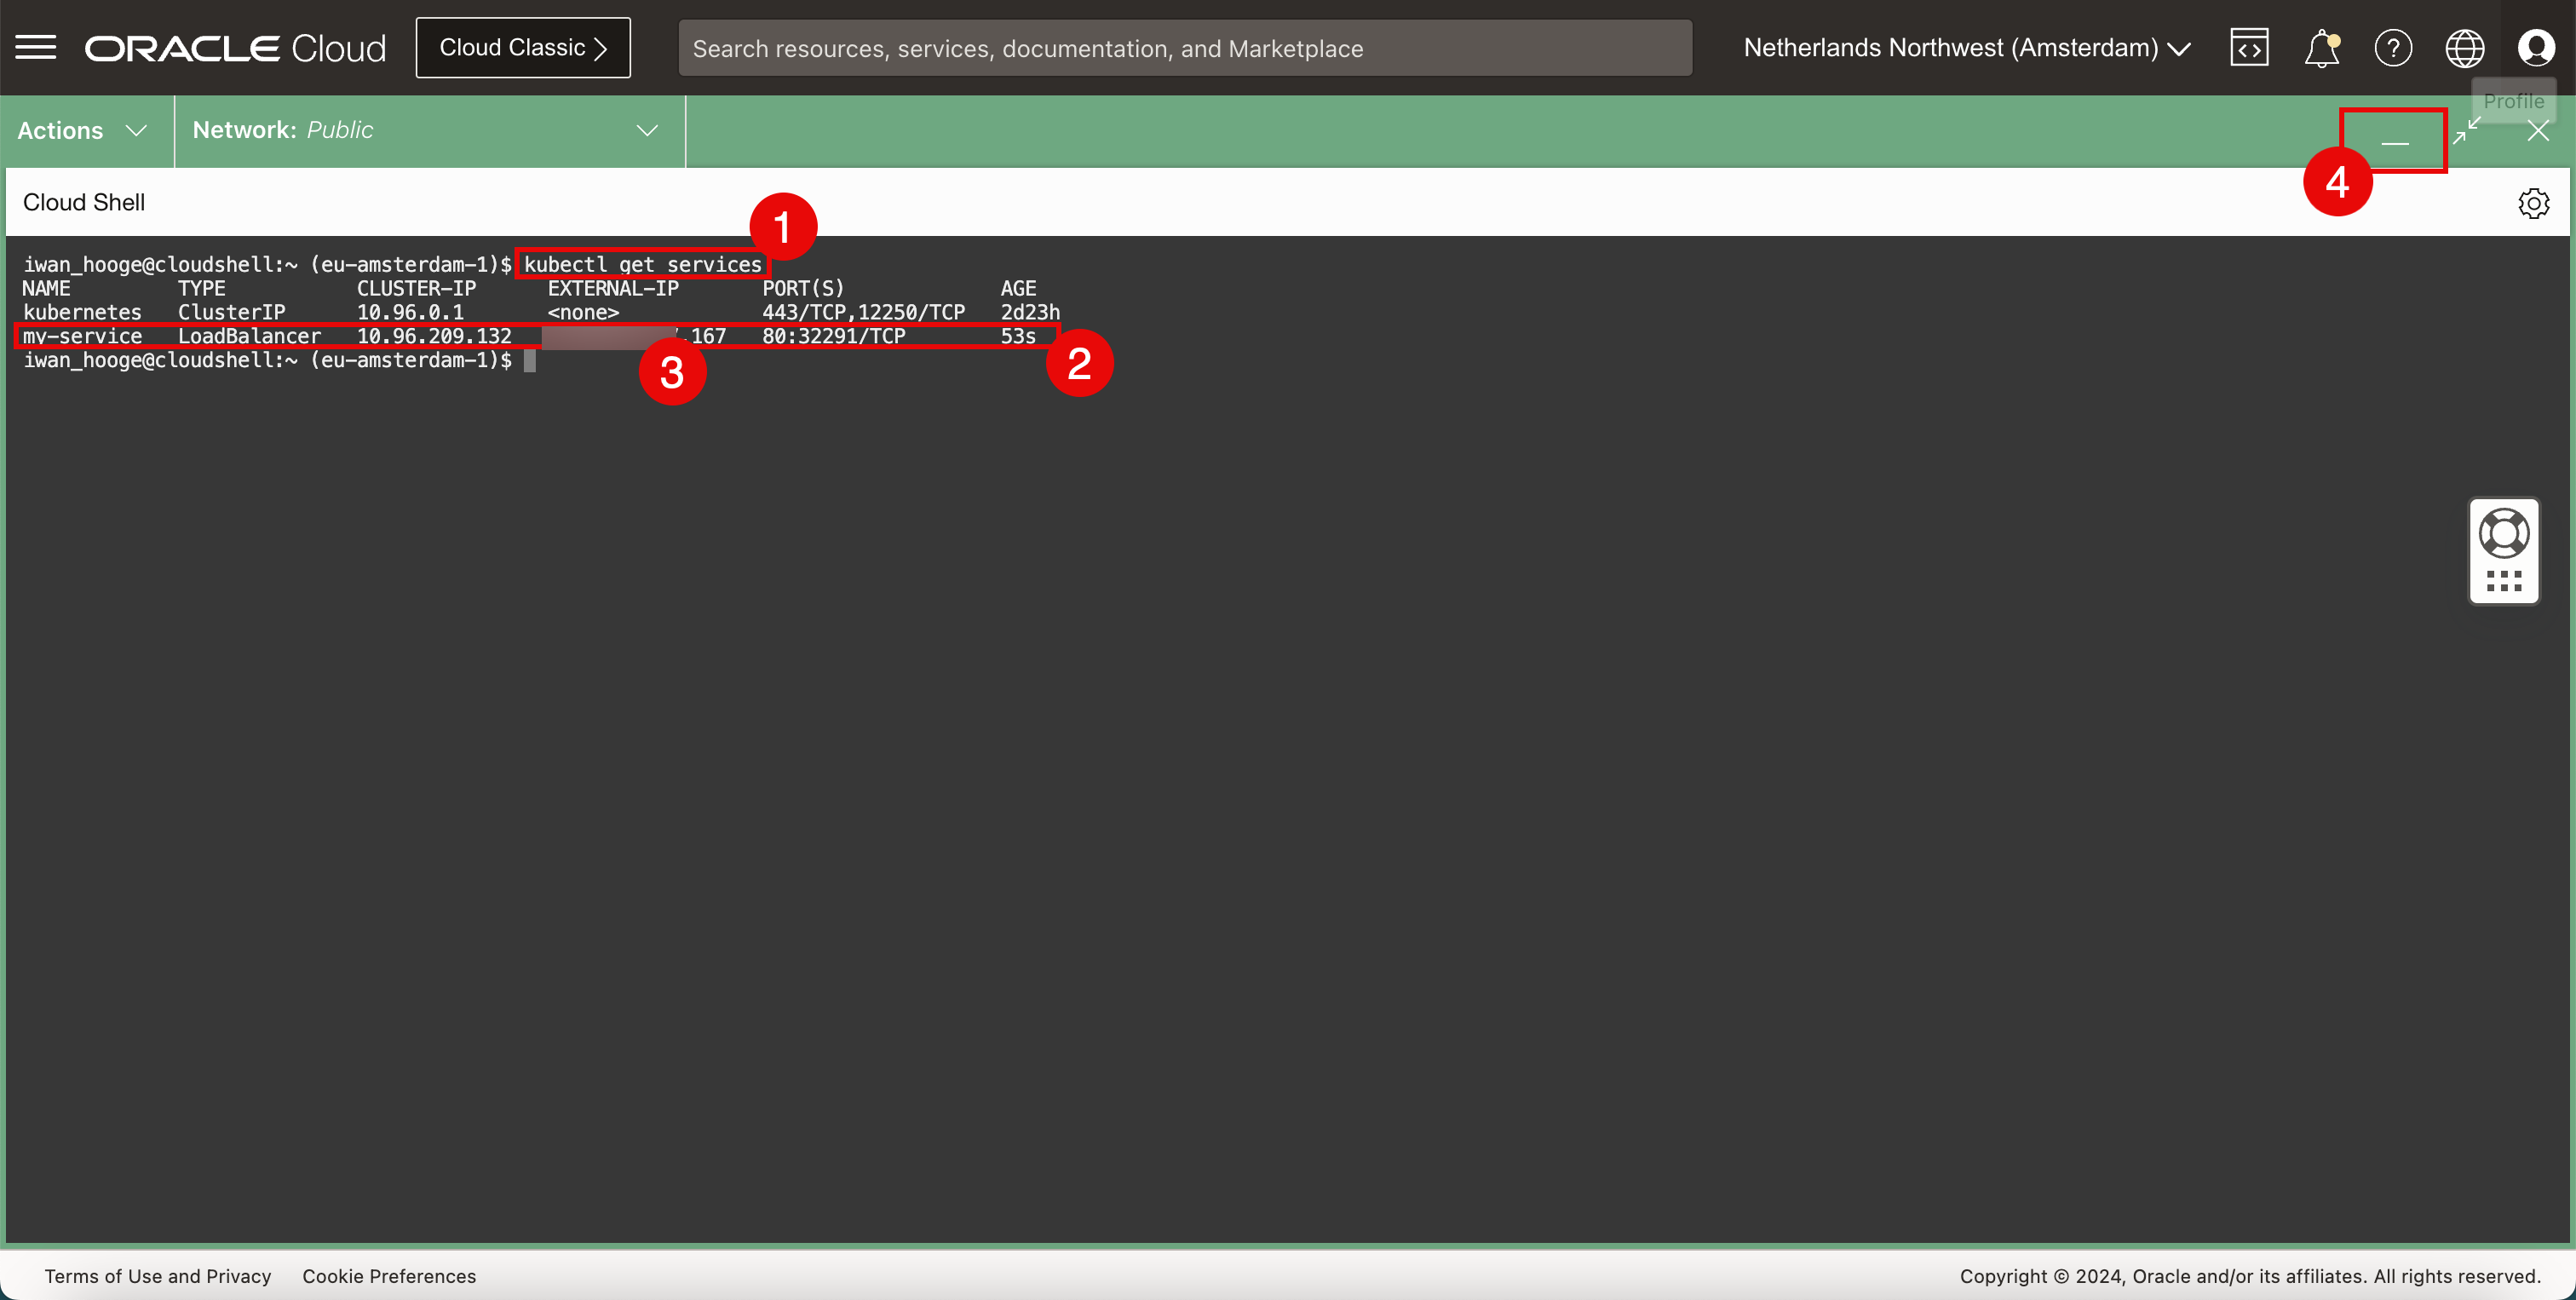Open the support lifebuoy help widget
Viewport: 2576px width, 1300px height.
pyautogui.click(x=2504, y=533)
